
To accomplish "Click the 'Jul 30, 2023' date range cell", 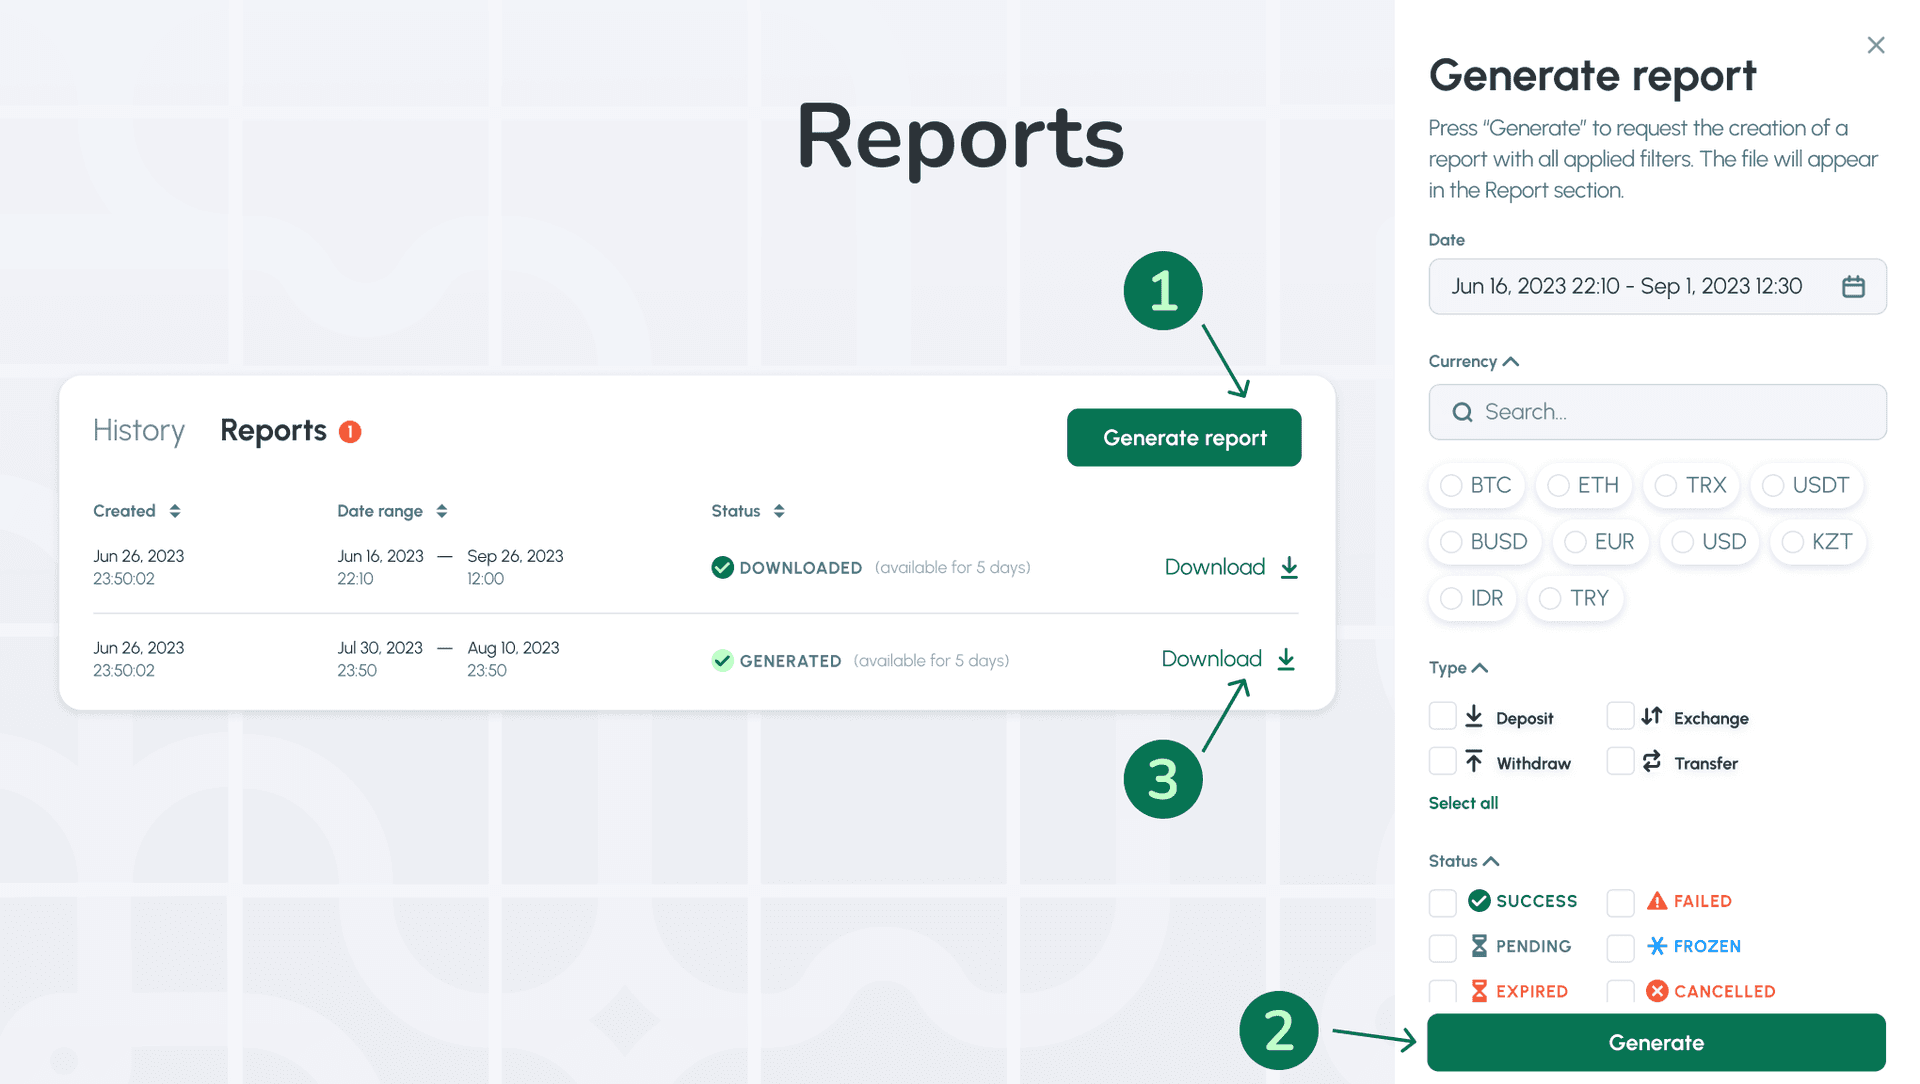I will (380, 648).
